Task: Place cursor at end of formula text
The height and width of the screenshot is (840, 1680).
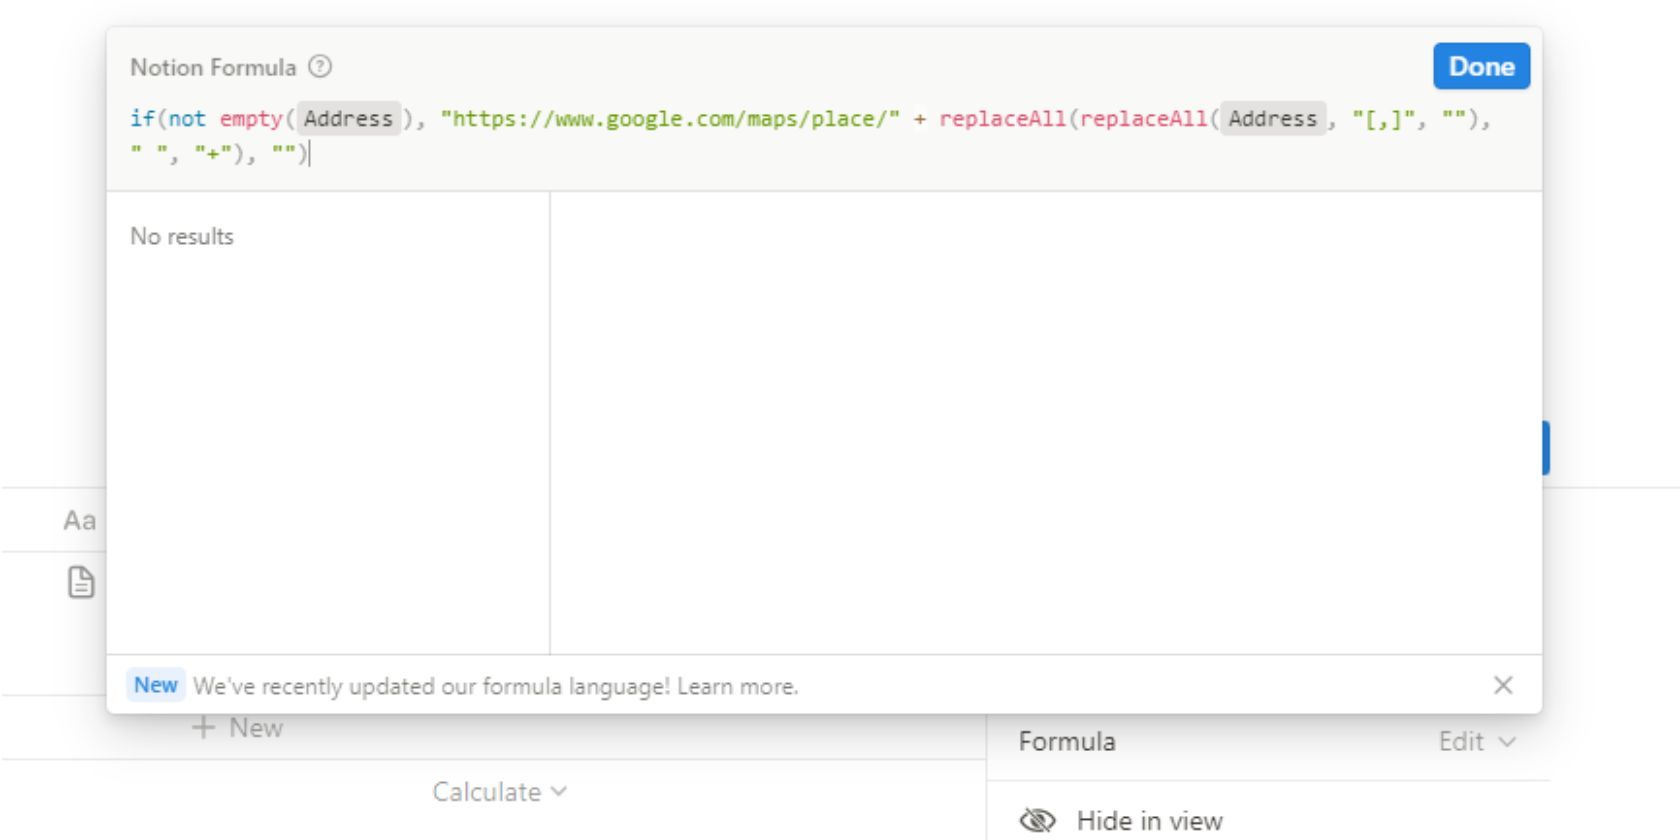Action: 309,154
